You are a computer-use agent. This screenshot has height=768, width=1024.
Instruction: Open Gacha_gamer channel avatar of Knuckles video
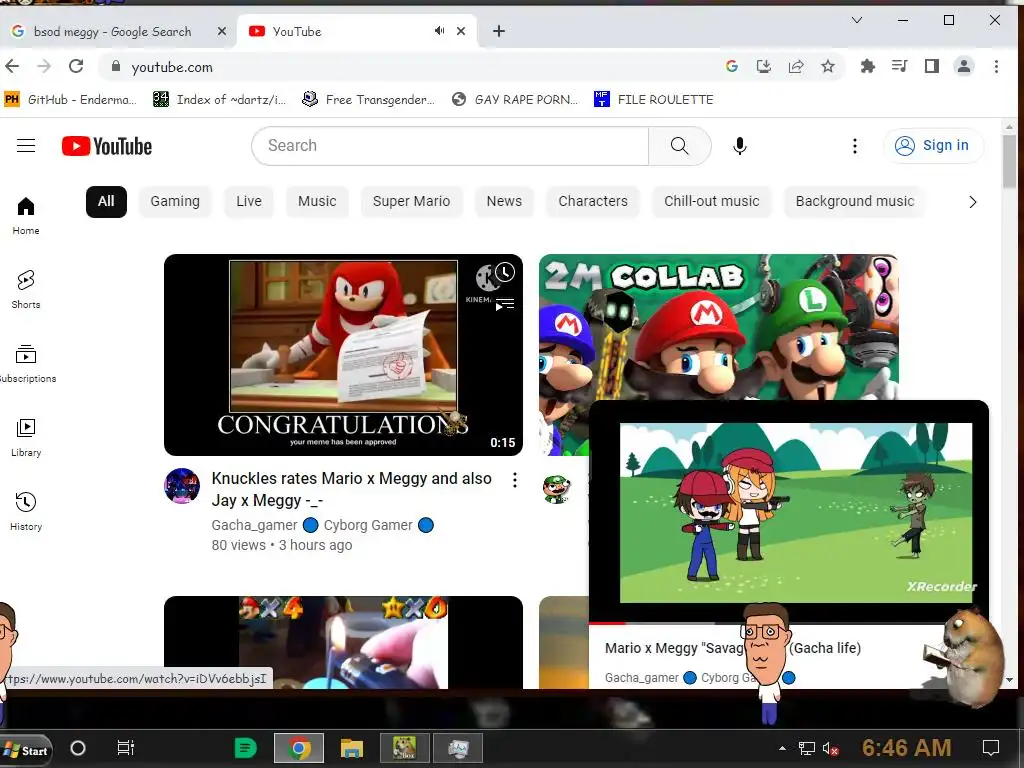coord(182,486)
